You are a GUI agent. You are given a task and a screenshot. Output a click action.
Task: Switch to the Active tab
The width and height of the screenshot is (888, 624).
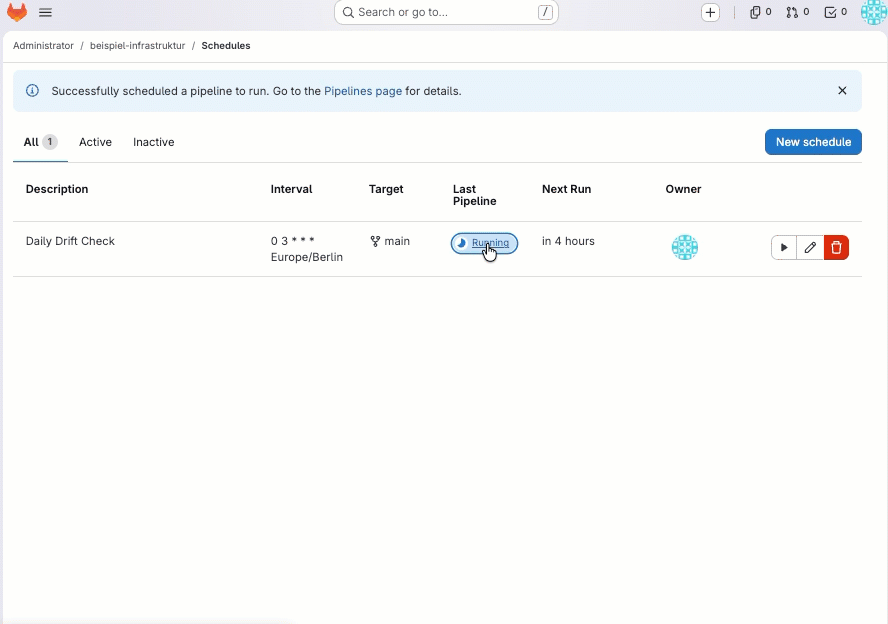[95, 142]
